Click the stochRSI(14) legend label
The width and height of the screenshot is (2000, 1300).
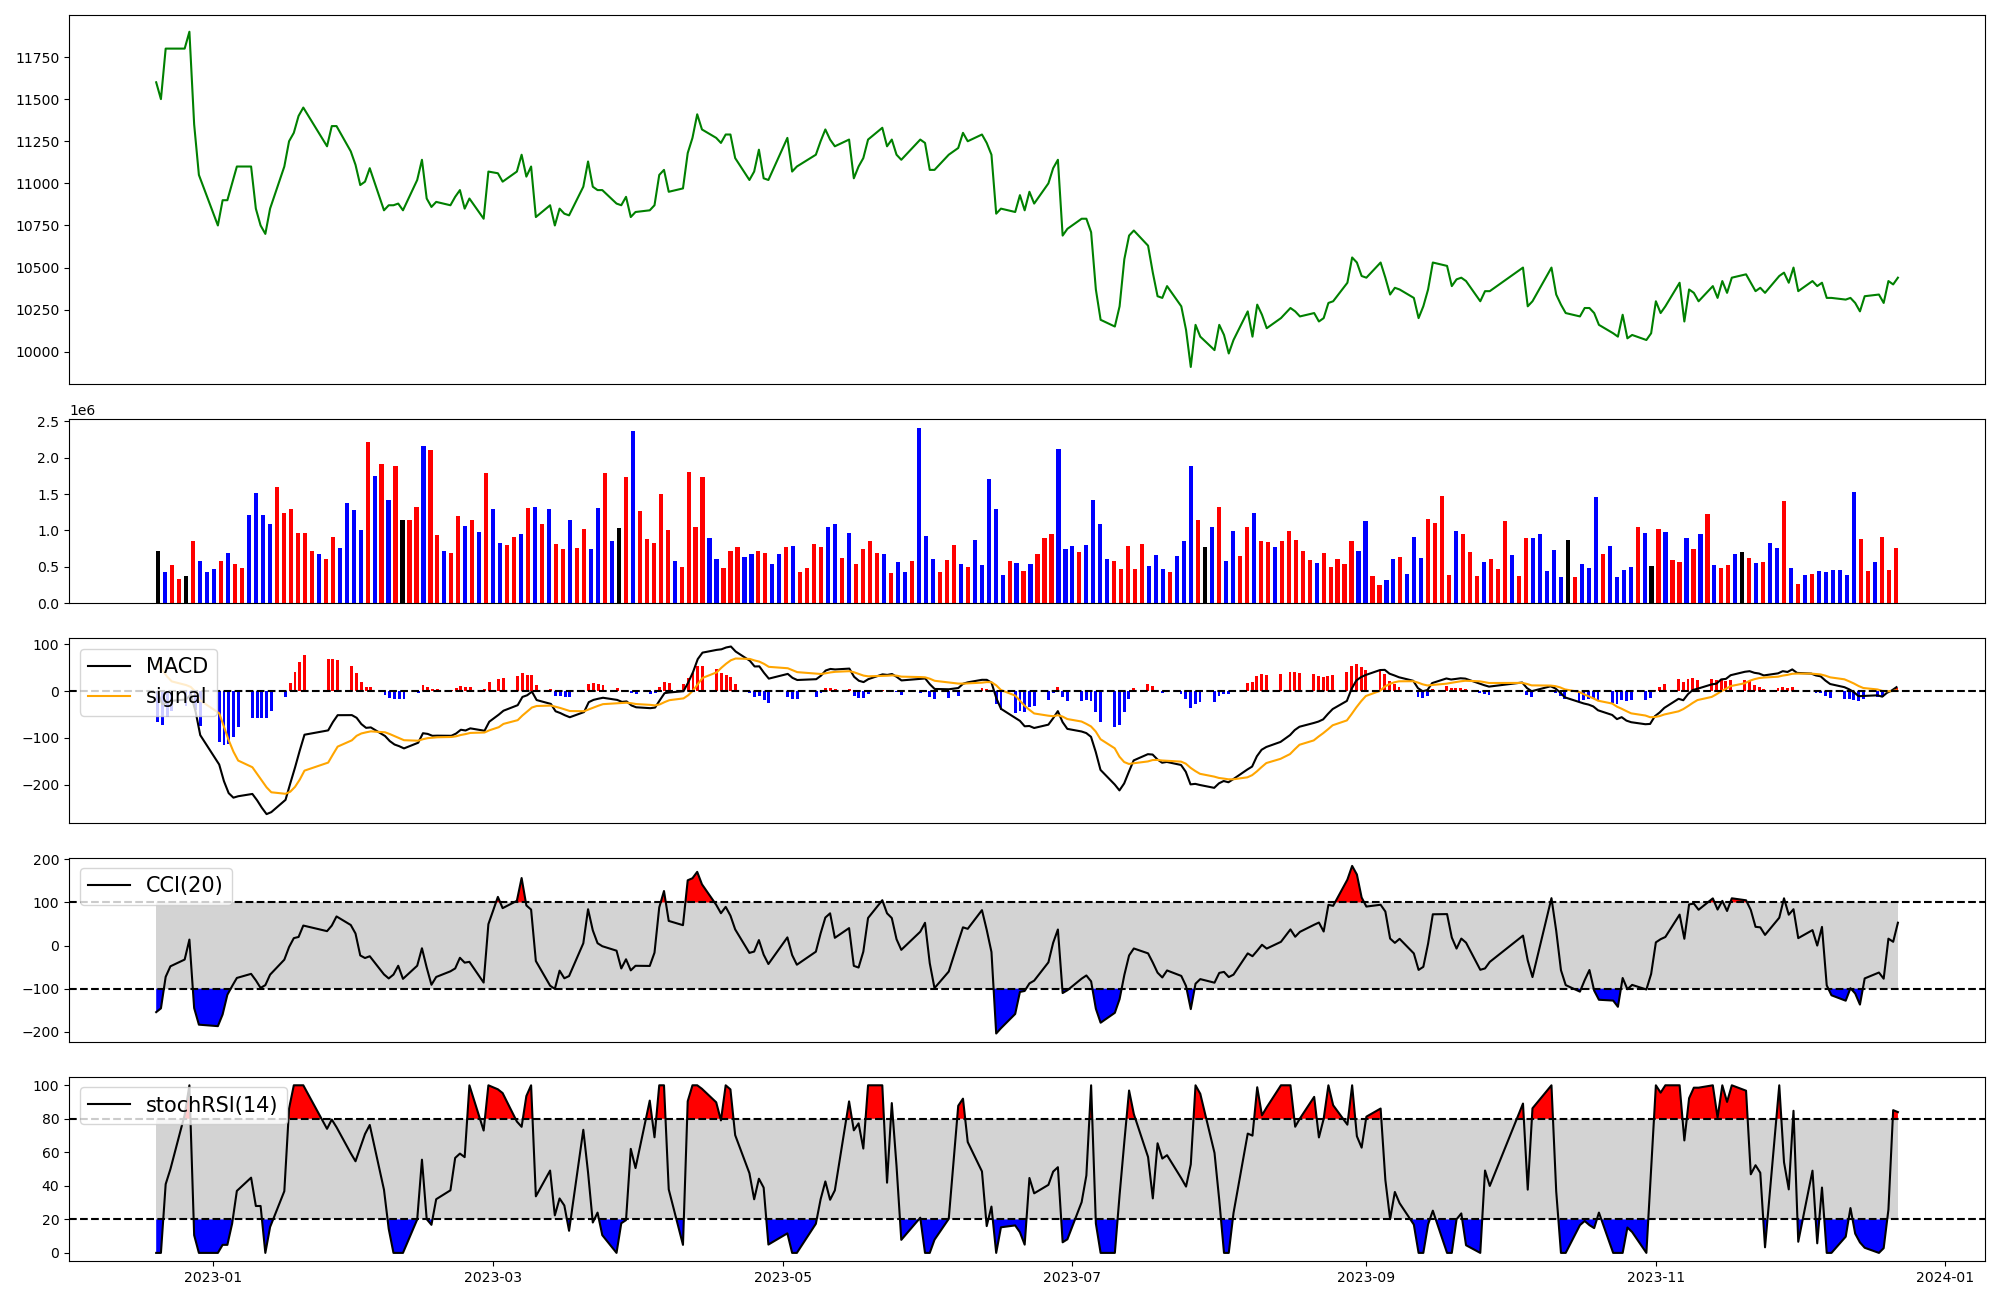(211, 1105)
